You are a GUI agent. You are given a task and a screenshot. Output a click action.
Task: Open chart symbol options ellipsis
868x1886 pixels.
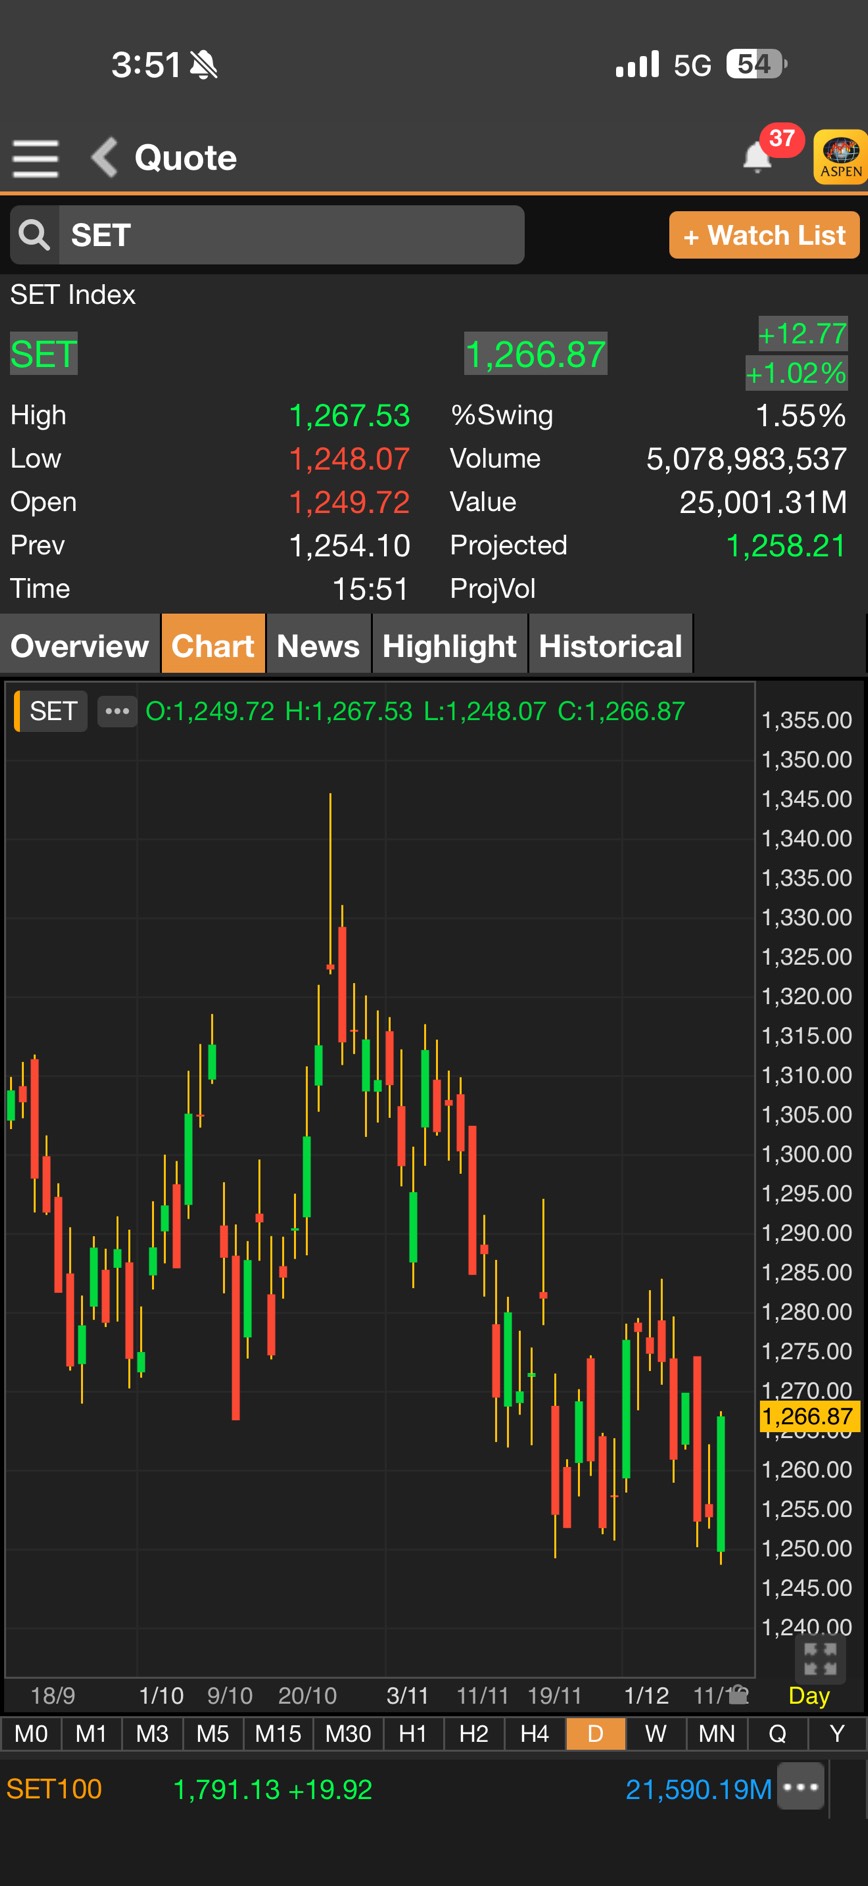(x=117, y=711)
